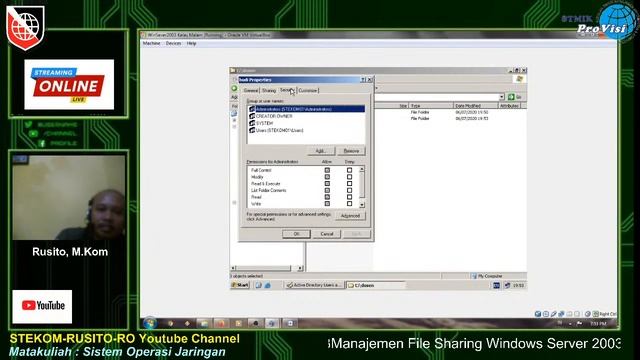The image size is (640, 360).
Task: Toggle Allow checkbox for List Folder Contents
Action: point(327,190)
